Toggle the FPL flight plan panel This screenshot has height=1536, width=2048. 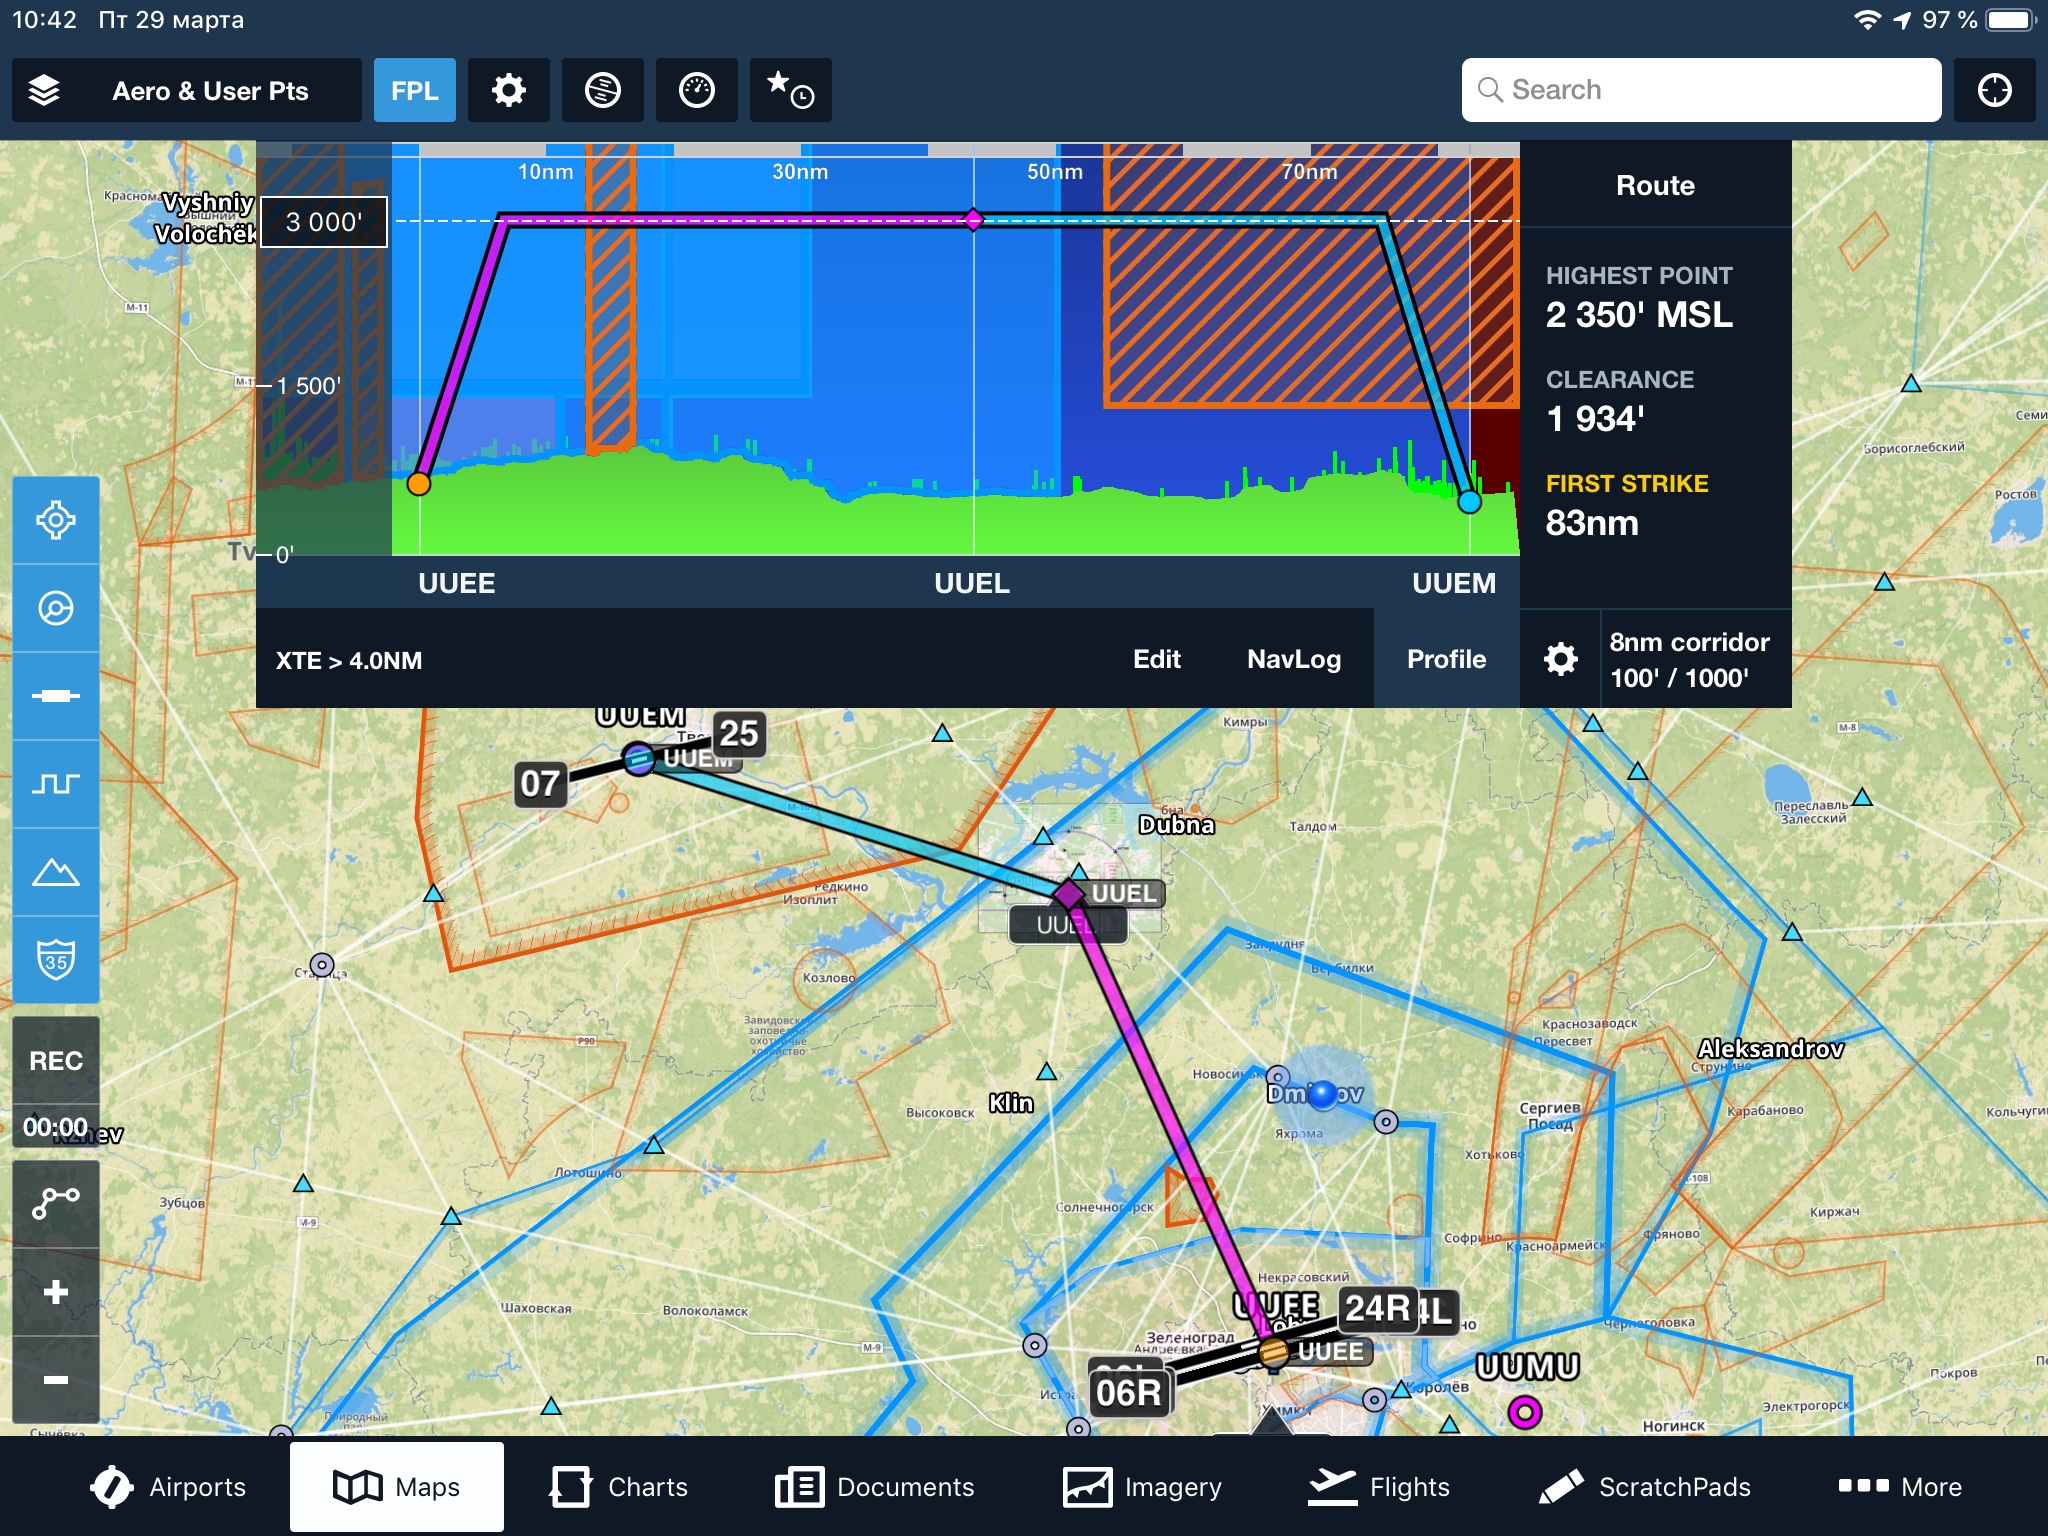414,90
